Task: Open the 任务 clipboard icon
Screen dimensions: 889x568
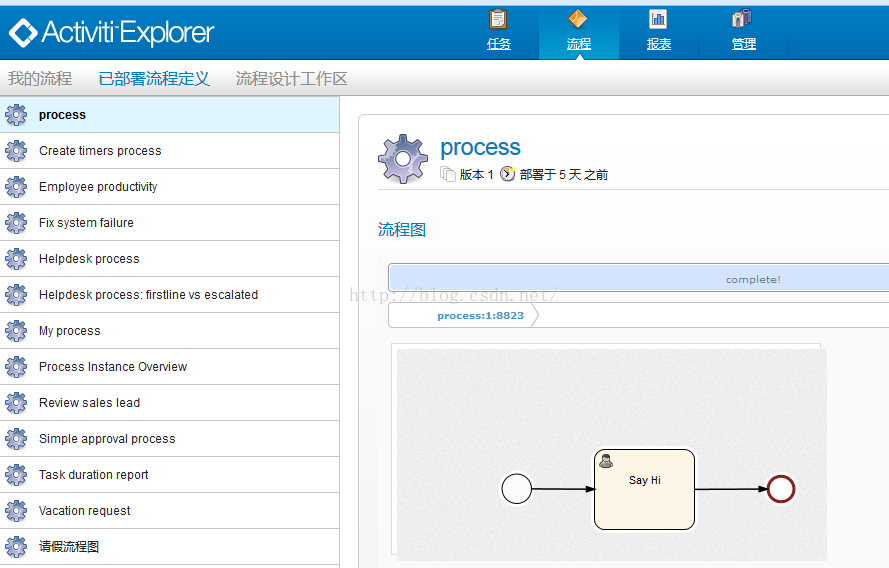Action: (498, 19)
